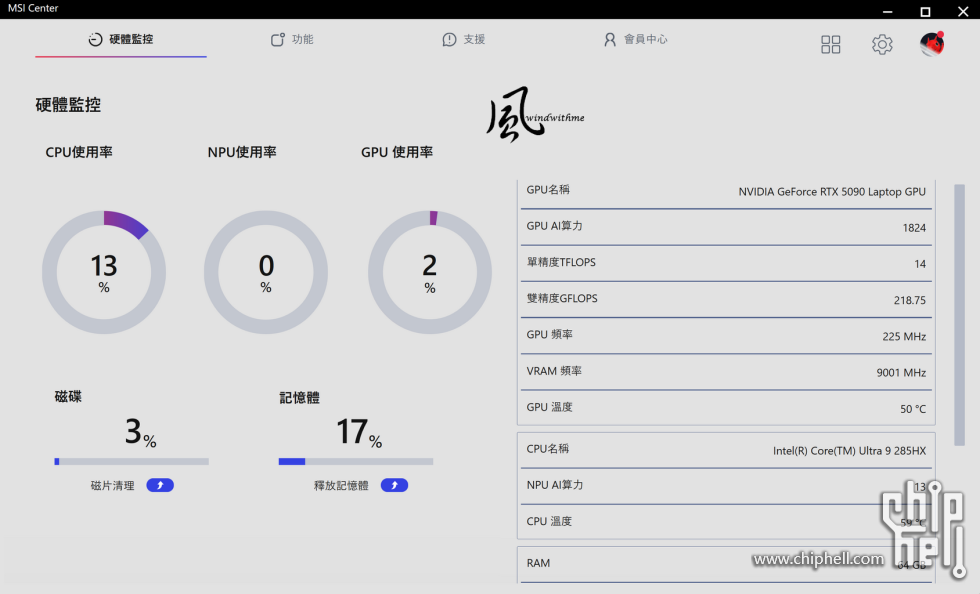Click the 記憶體 17% usage value
The image size is (980, 594).
[x=359, y=432]
